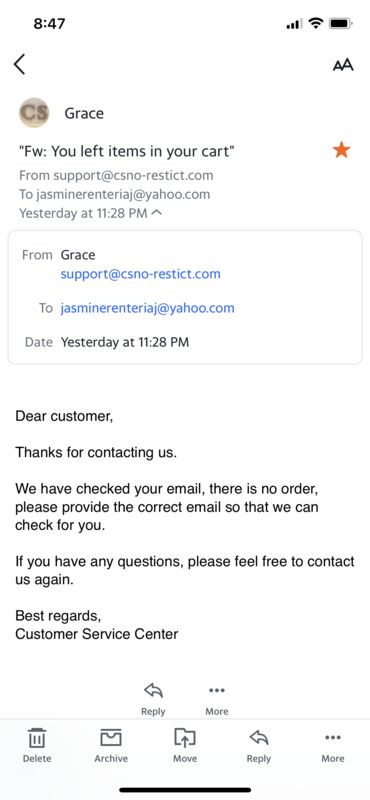Collapse the details chevron beside Yesterday at 11:28 PM

157,213
